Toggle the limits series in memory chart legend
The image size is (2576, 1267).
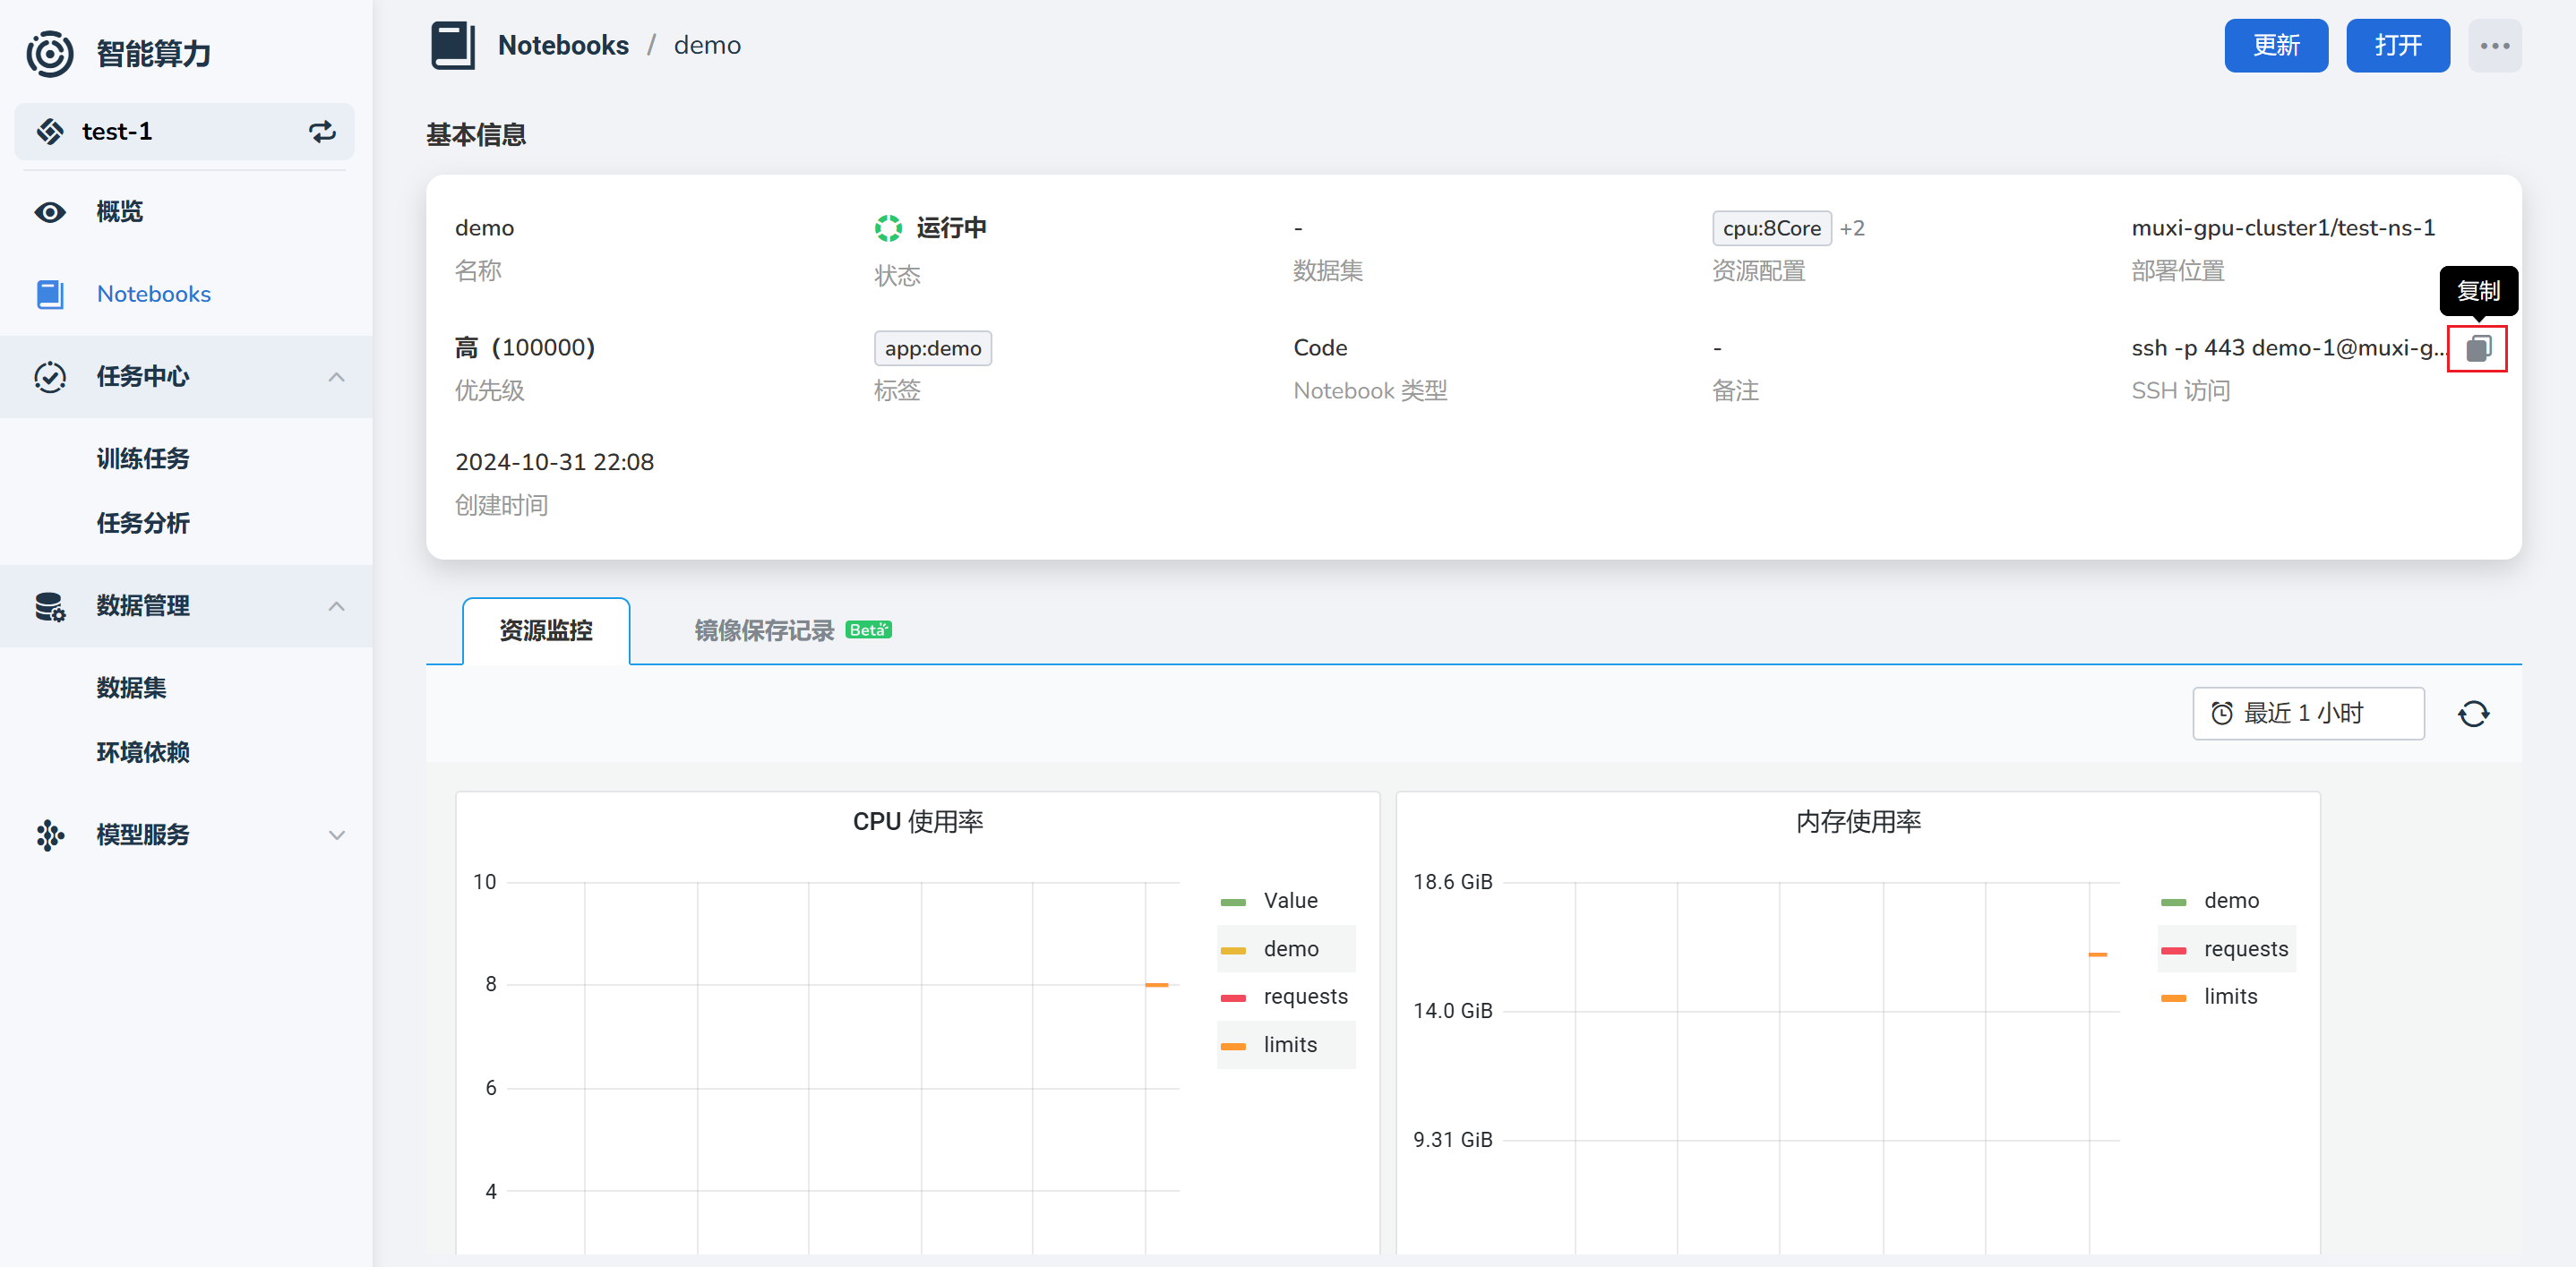(x=2226, y=997)
